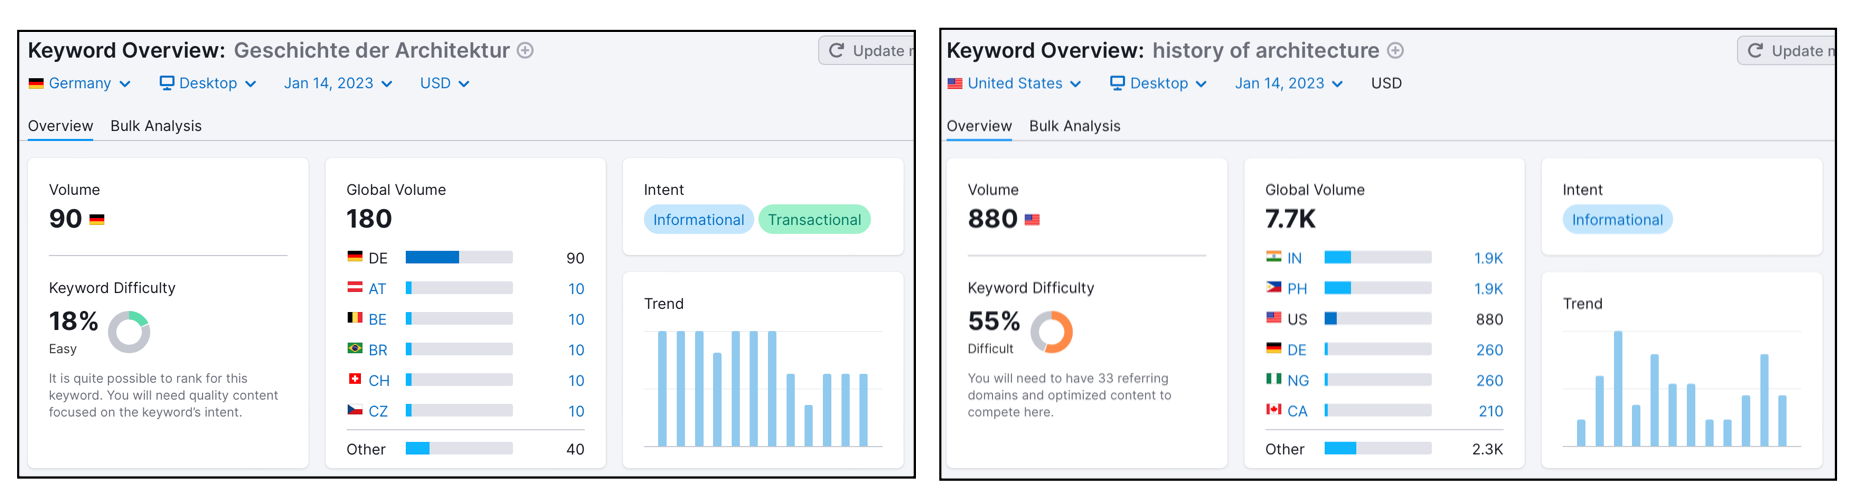The image size is (1862, 504).
Task: Click the 55% keyword difficulty donut chart
Action: 1051,332
